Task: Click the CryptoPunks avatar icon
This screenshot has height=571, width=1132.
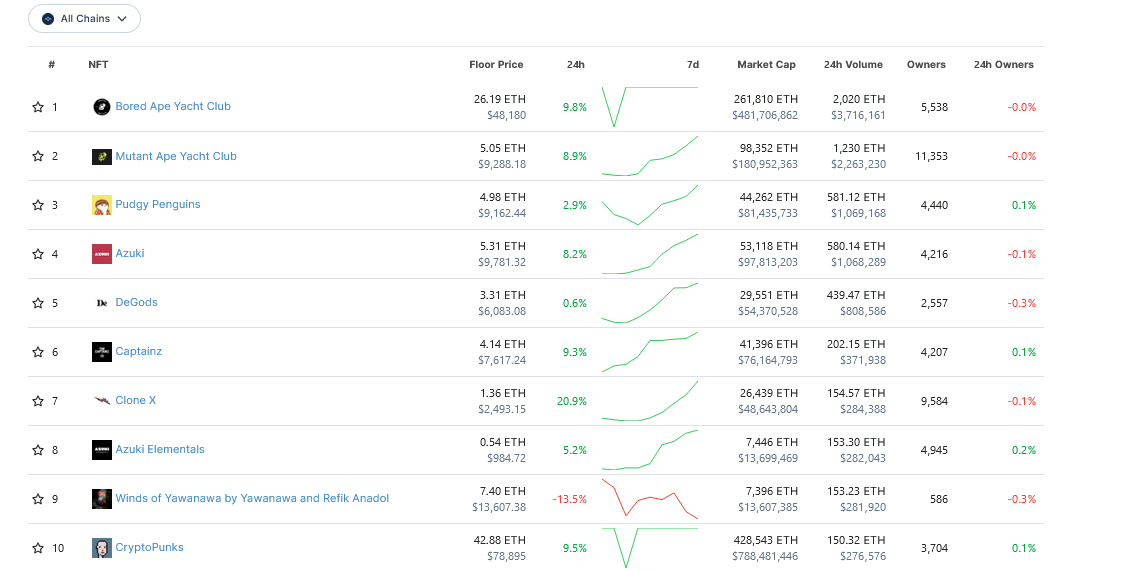Action: click(102, 548)
